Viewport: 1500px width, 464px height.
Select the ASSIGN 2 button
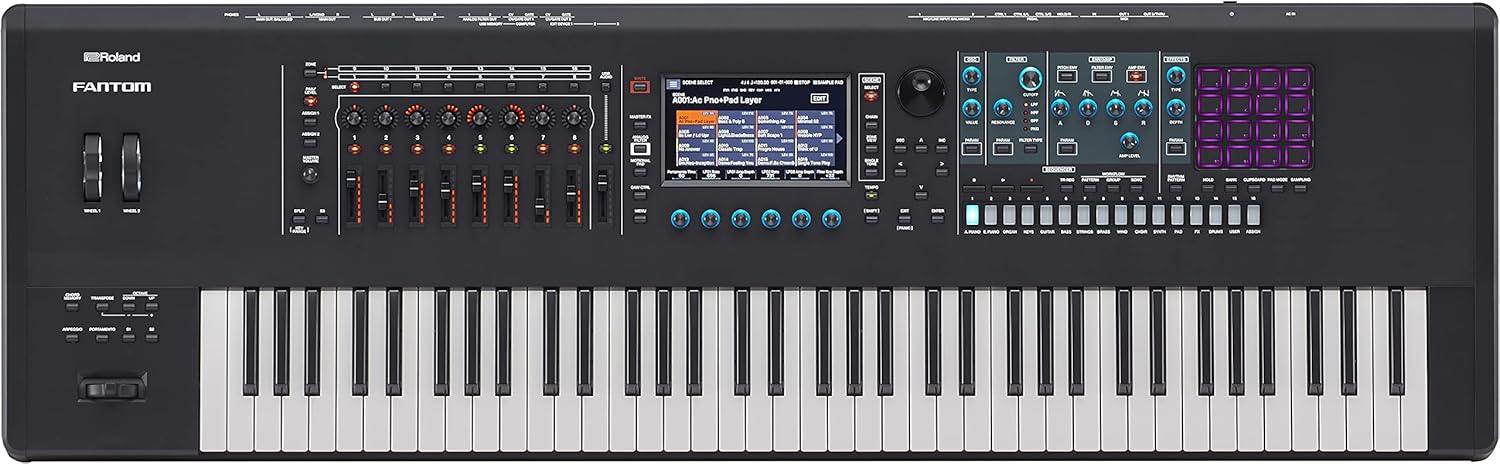(310, 142)
